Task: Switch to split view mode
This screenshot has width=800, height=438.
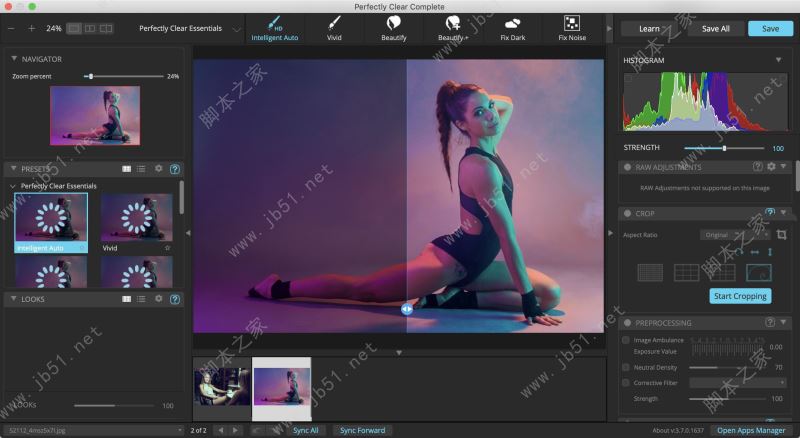Action: pos(90,29)
